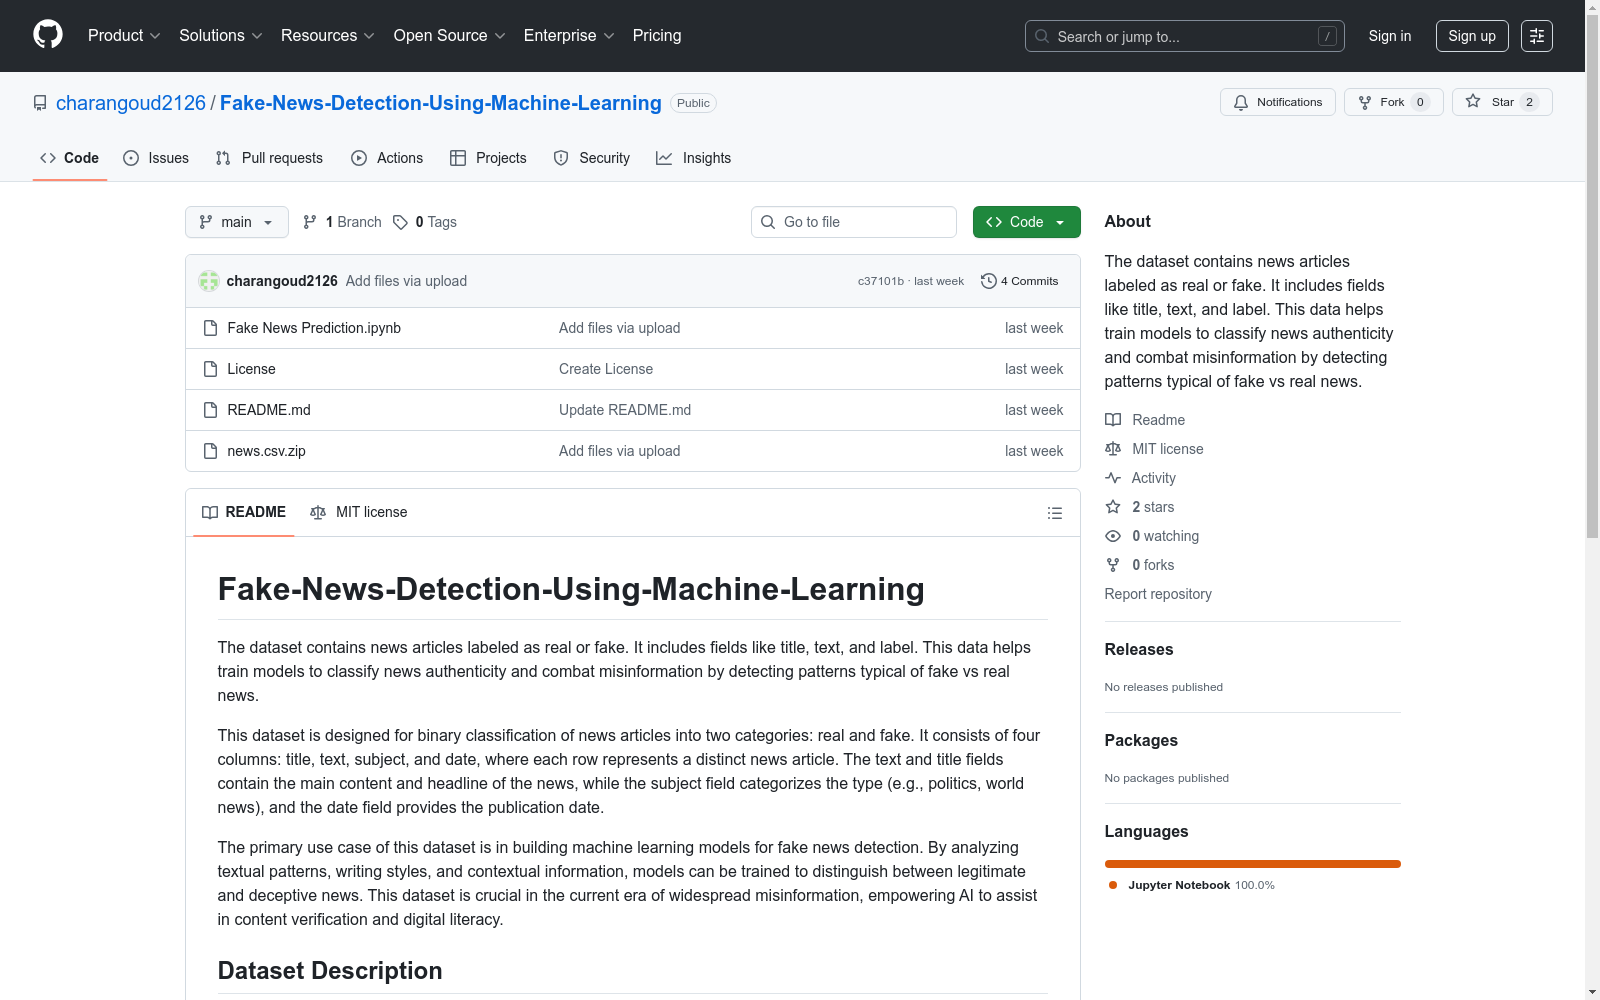Click the branch icon beside 1 Branch
This screenshot has width=1600, height=1000.
(310, 222)
